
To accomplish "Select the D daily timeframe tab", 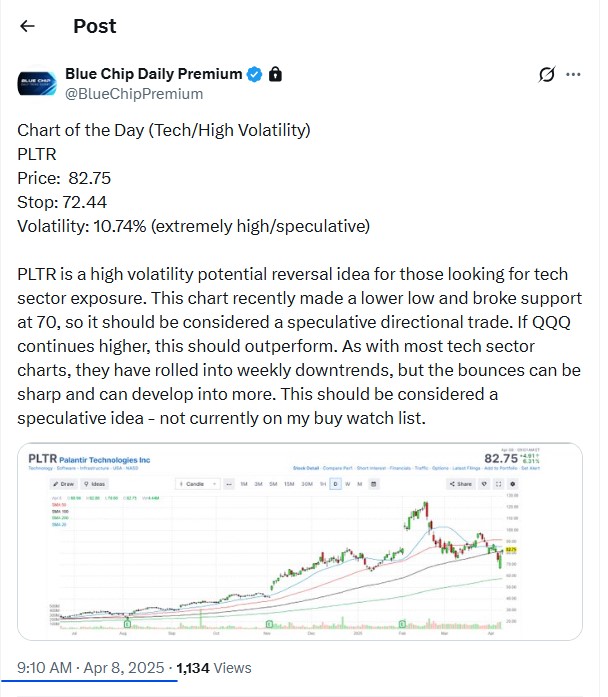I will [335, 484].
